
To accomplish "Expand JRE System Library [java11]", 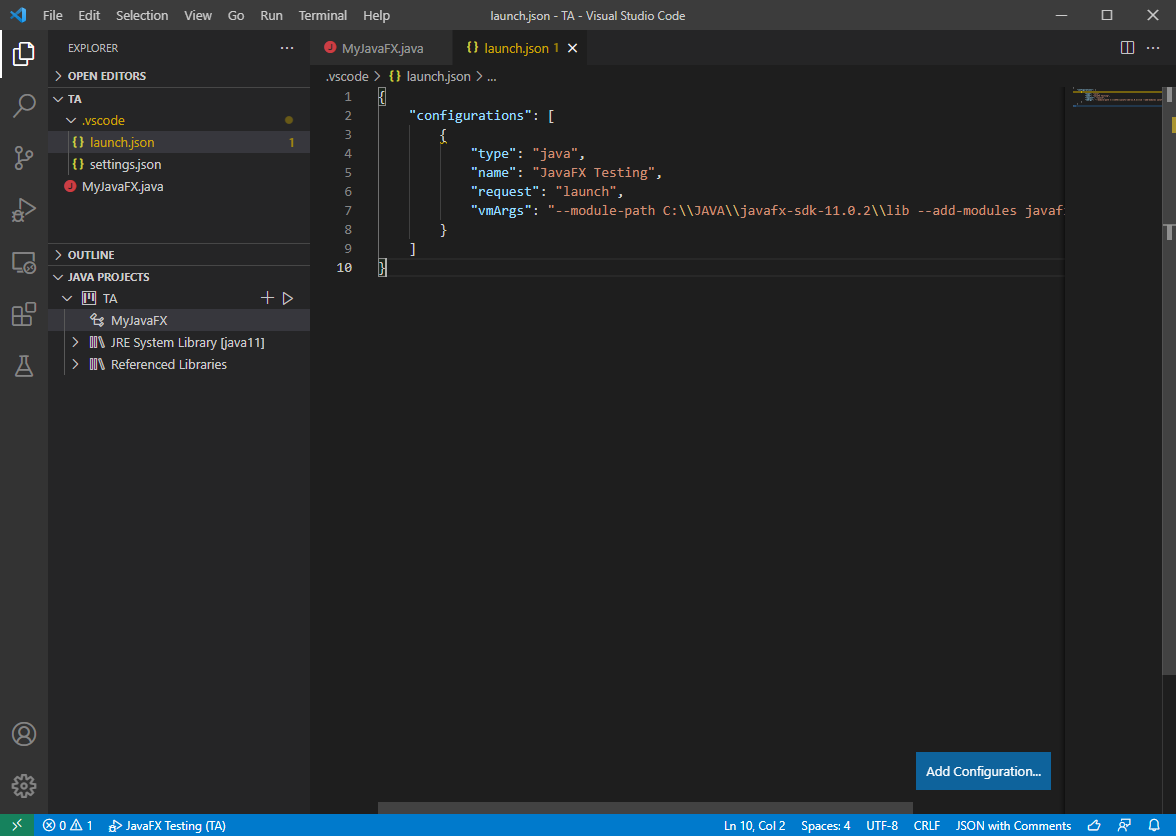I will pos(75,343).
